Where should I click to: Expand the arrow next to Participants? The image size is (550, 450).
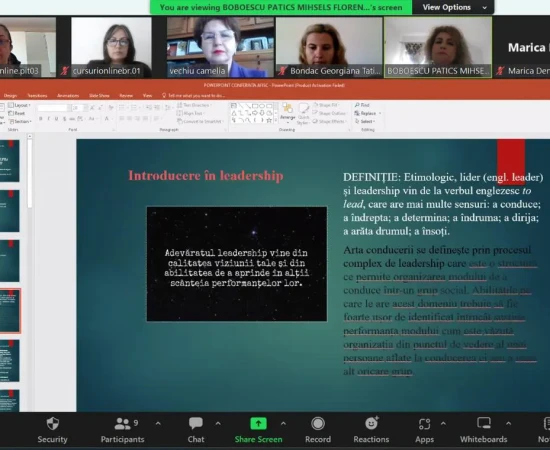click(158, 424)
